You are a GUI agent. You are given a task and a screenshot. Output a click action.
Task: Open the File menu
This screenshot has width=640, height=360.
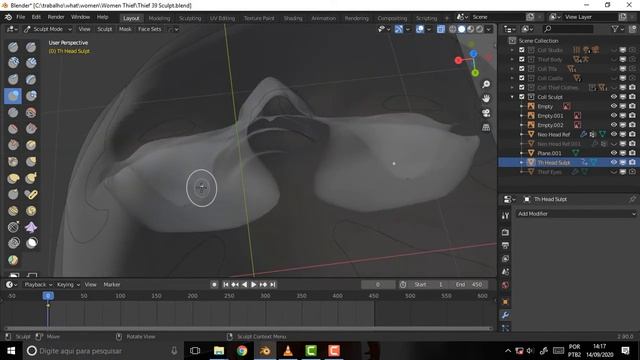click(x=20, y=17)
